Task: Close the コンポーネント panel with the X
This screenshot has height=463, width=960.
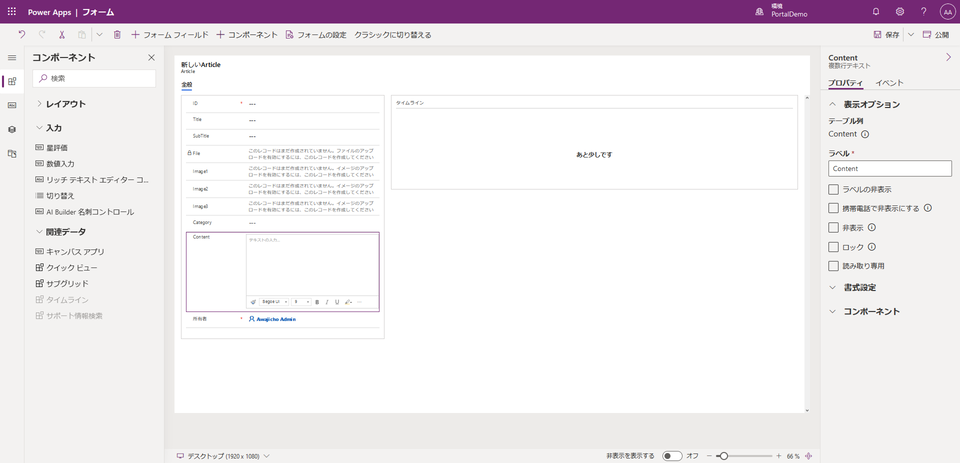Action: coord(151,58)
